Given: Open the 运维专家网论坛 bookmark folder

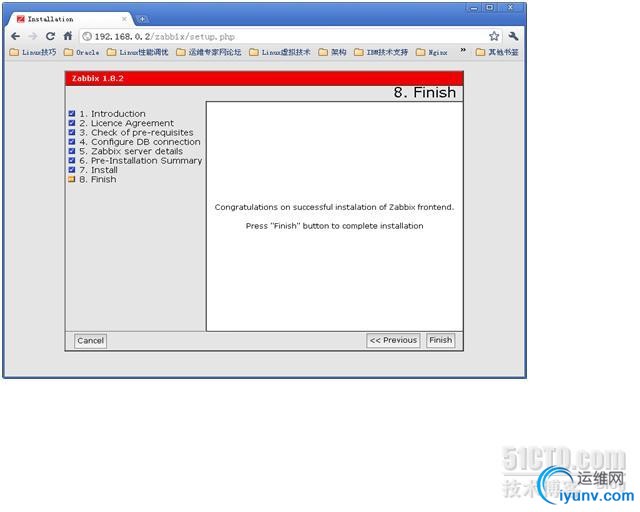Looking at the screenshot, I should pyautogui.click(x=209, y=52).
